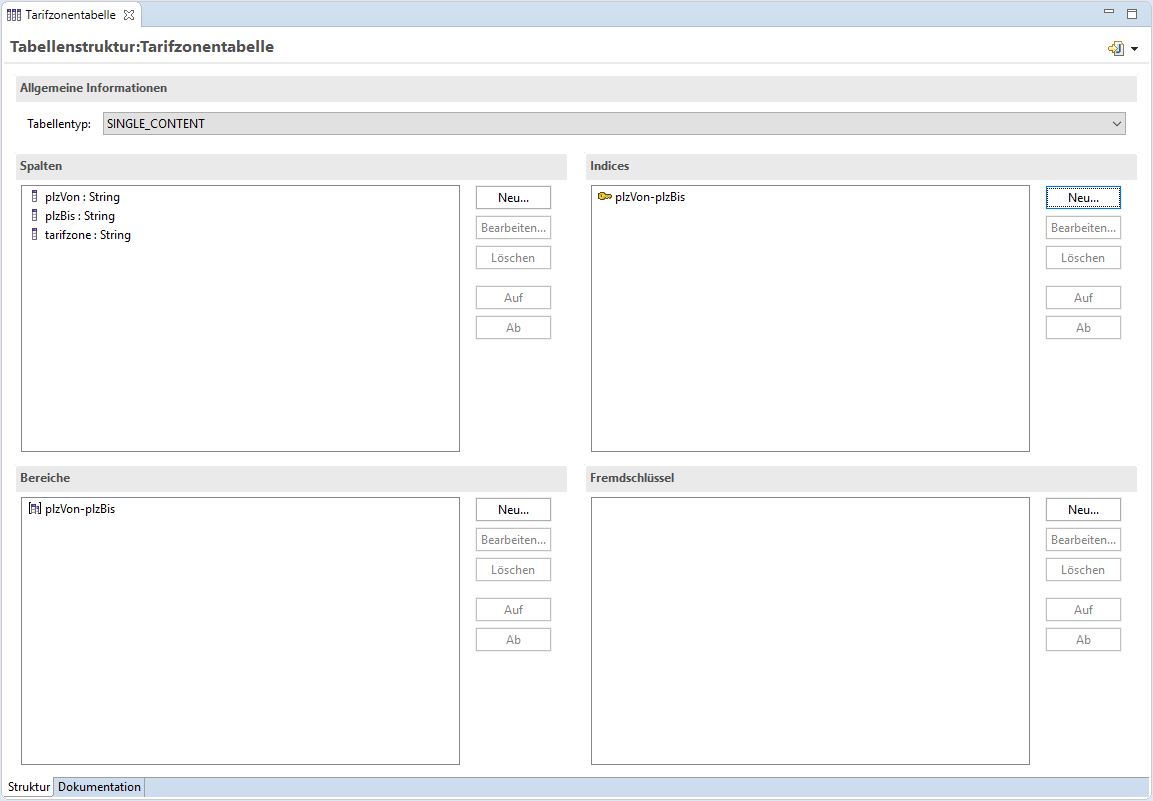Viewport: 1153px width, 801px height.
Task: Click the key icon of the plzVon-plzBis index
Action: click(604, 197)
